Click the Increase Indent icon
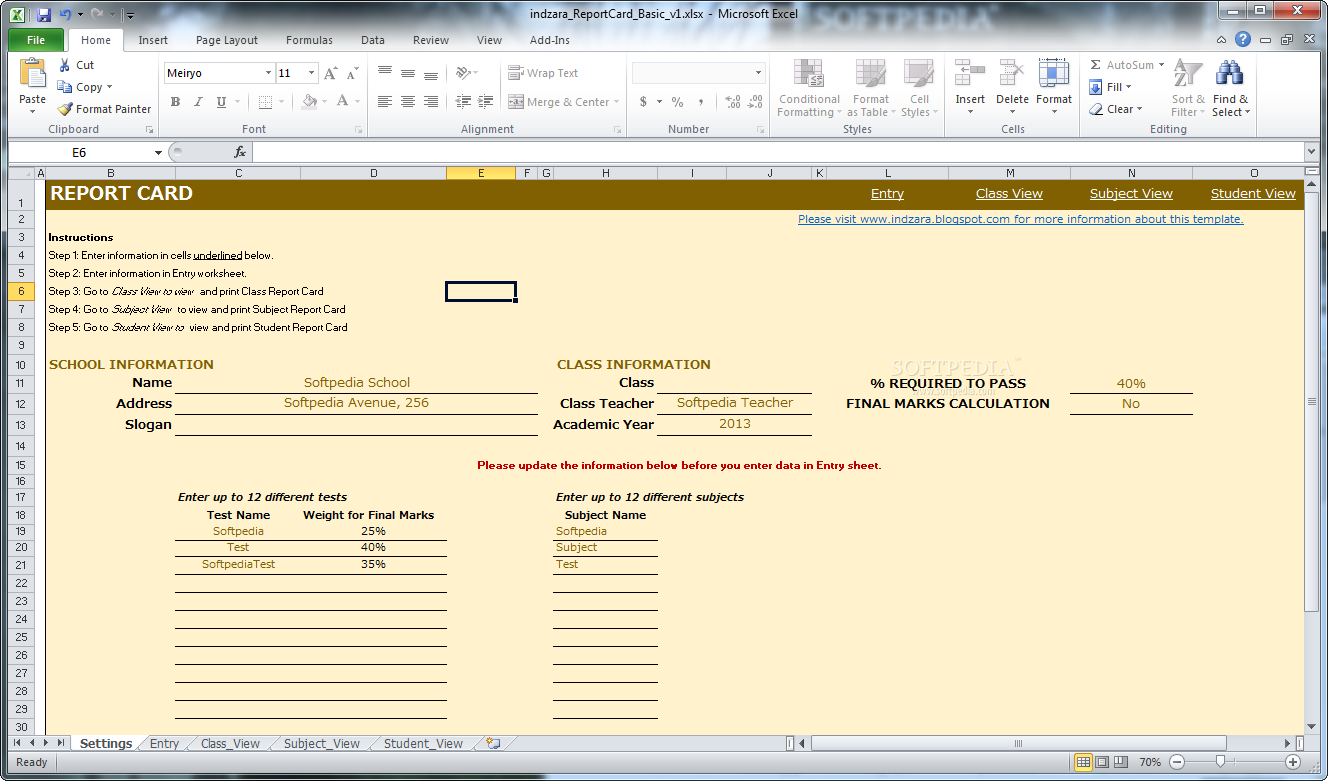This screenshot has width=1328, height=781. (x=486, y=102)
